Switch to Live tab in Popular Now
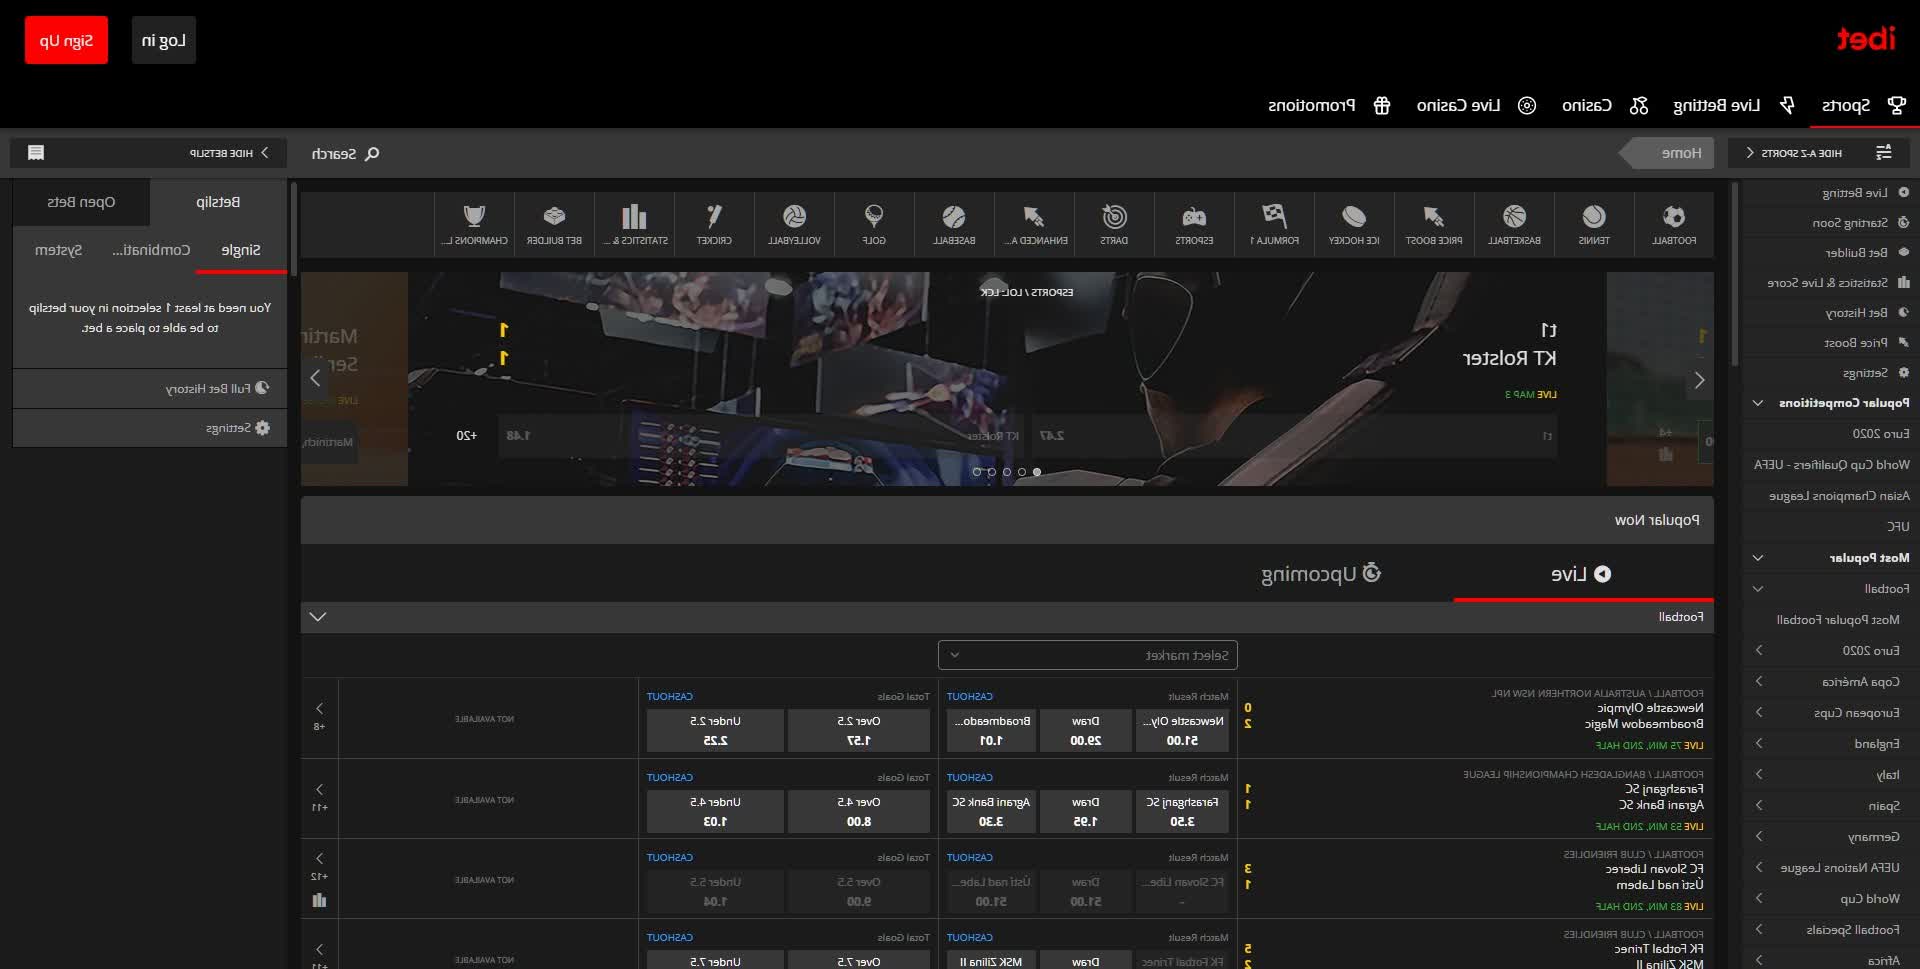 tap(1582, 574)
